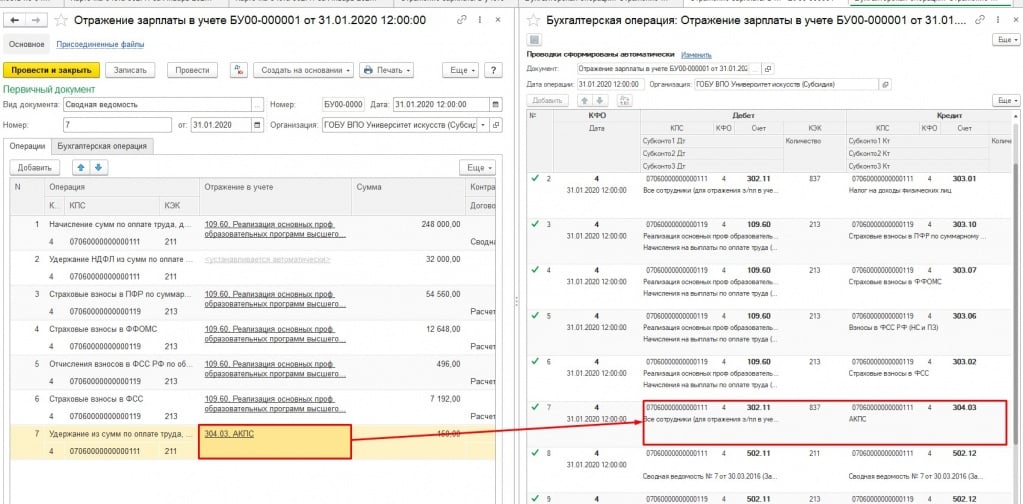Expand the Организация dropdown list

pos(484,125)
